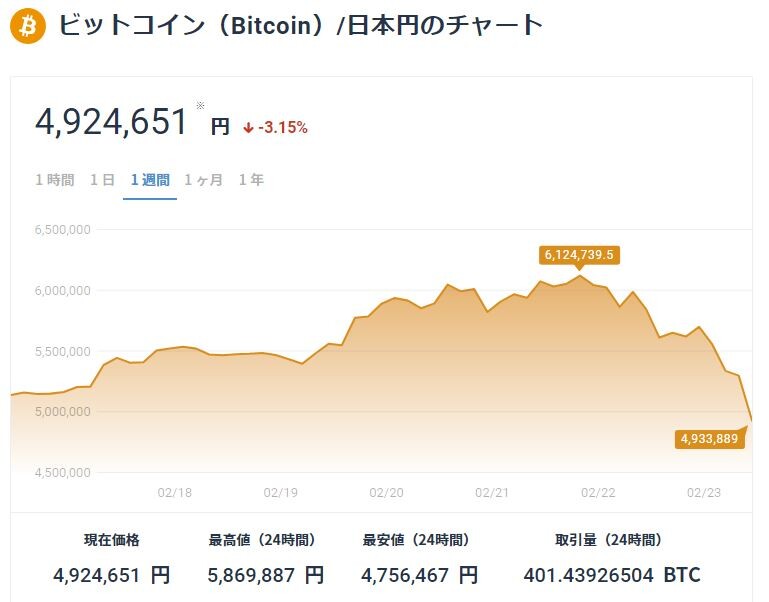Click the 最高値(24時間) value 5,869,887
The height and width of the screenshot is (602, 769).
(x=266, y=575)
